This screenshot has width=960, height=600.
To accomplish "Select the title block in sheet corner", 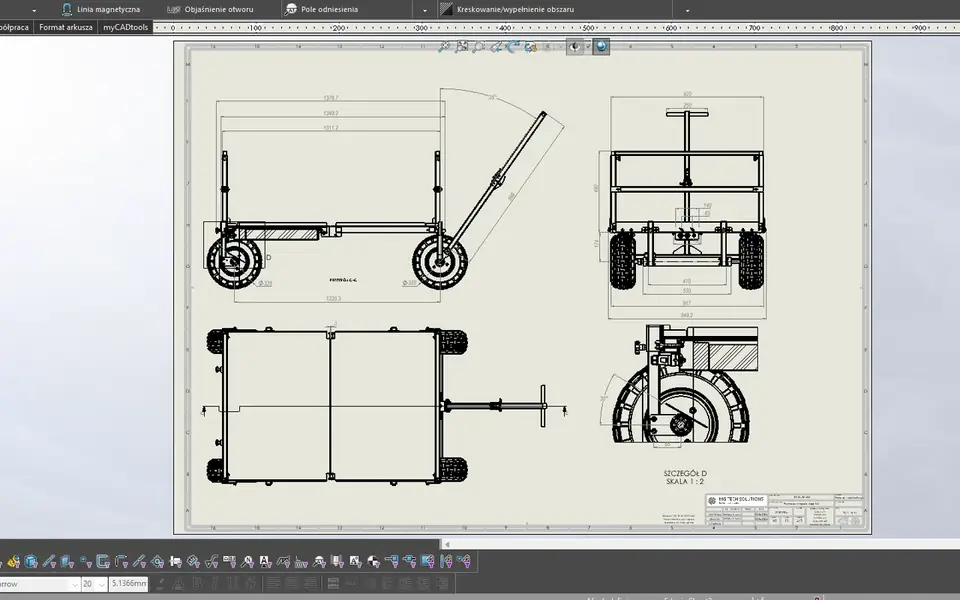I will 784,509.
